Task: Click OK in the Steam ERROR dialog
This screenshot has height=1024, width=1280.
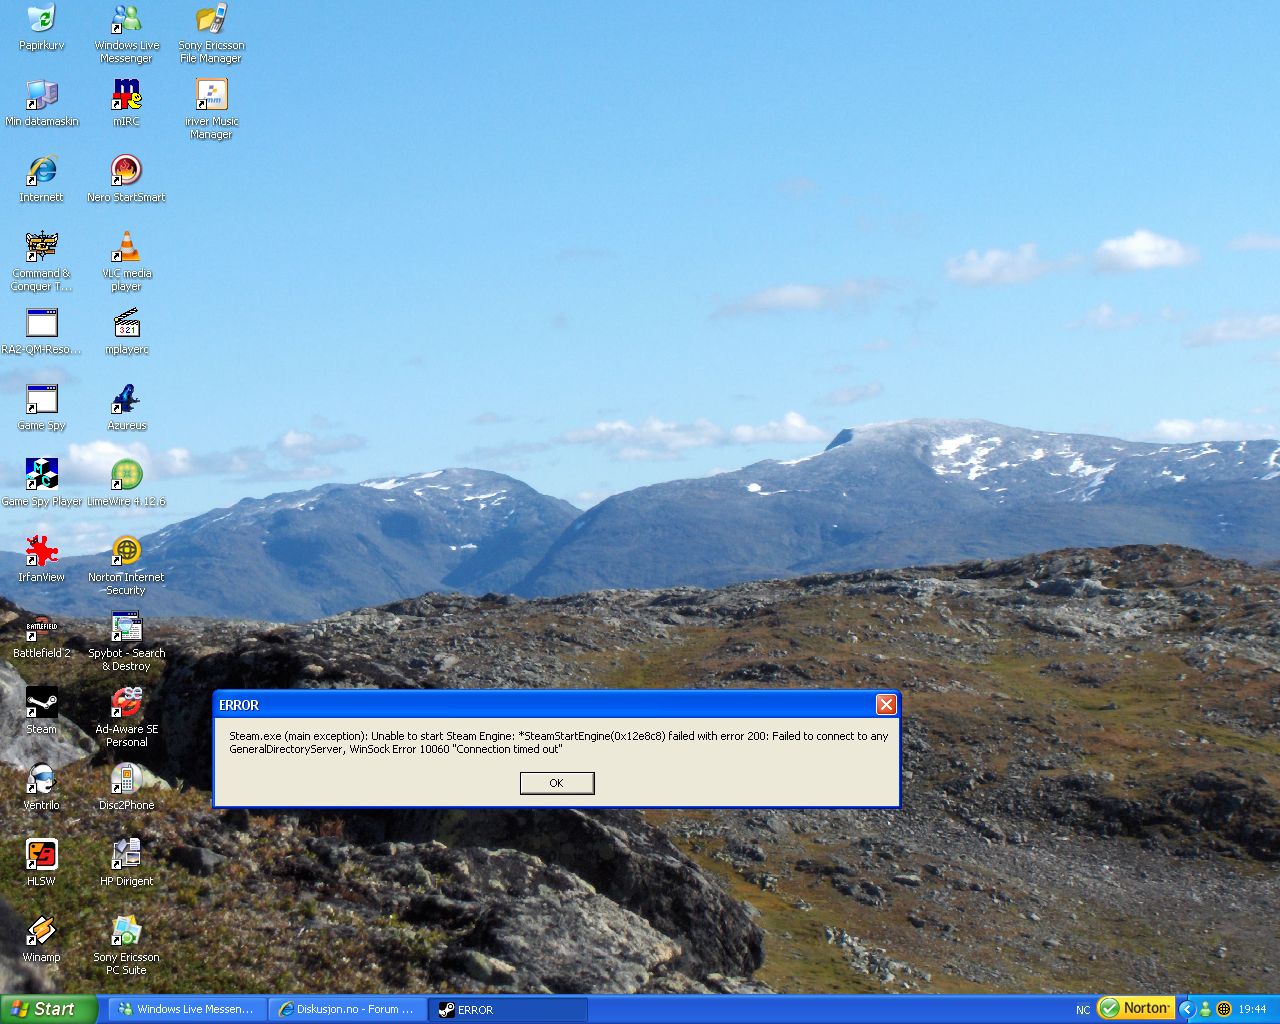Action: [x=557, y=783]
